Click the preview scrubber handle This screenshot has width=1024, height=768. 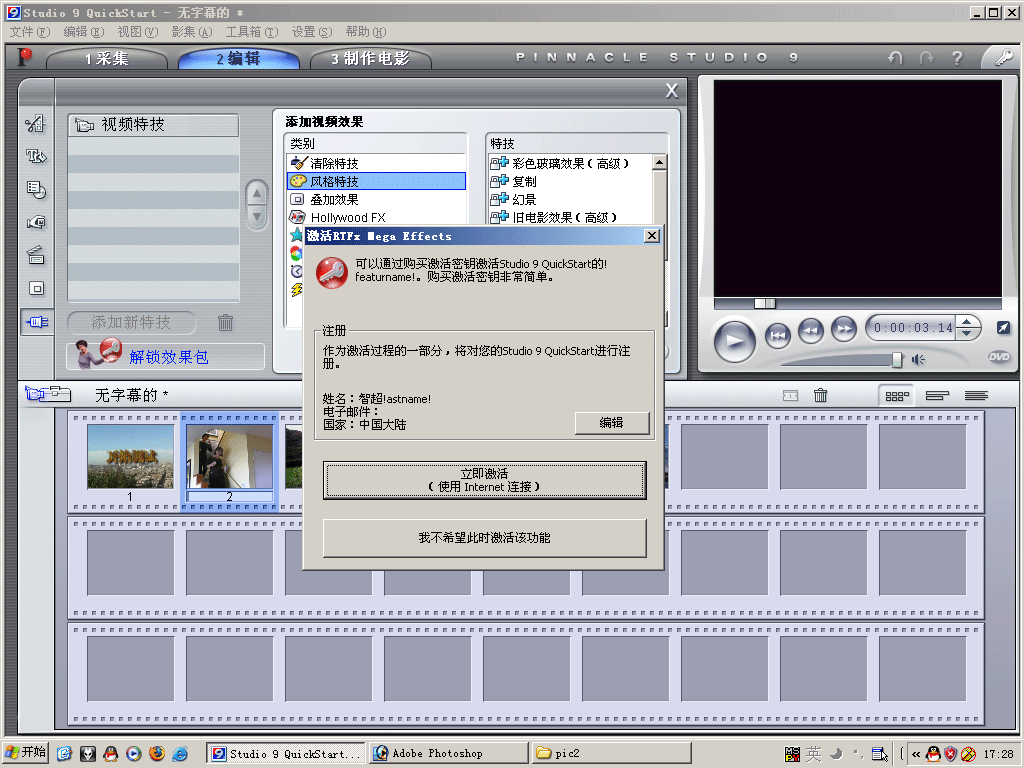765,303
